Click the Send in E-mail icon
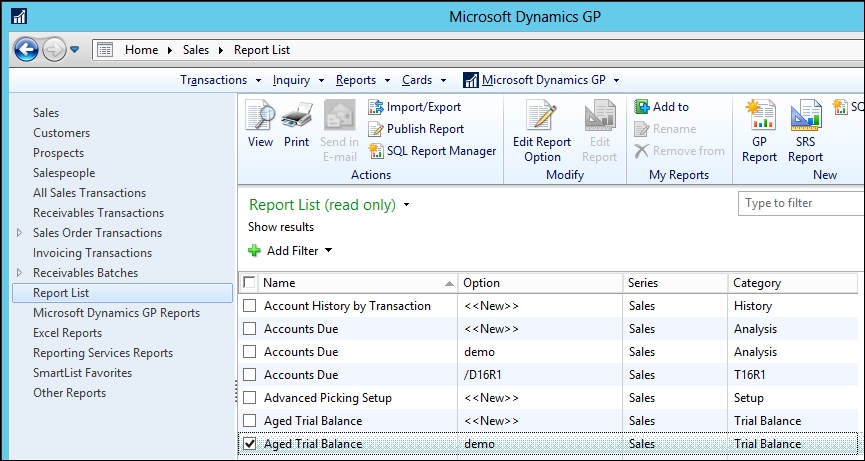Screen dimensions: 865x461 339,131
